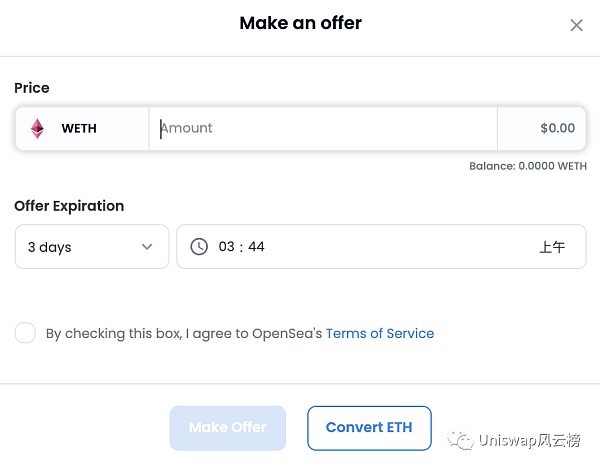Select the minute value 44
Viewport: 600px width, 468px height.
[x=256, y=247]
